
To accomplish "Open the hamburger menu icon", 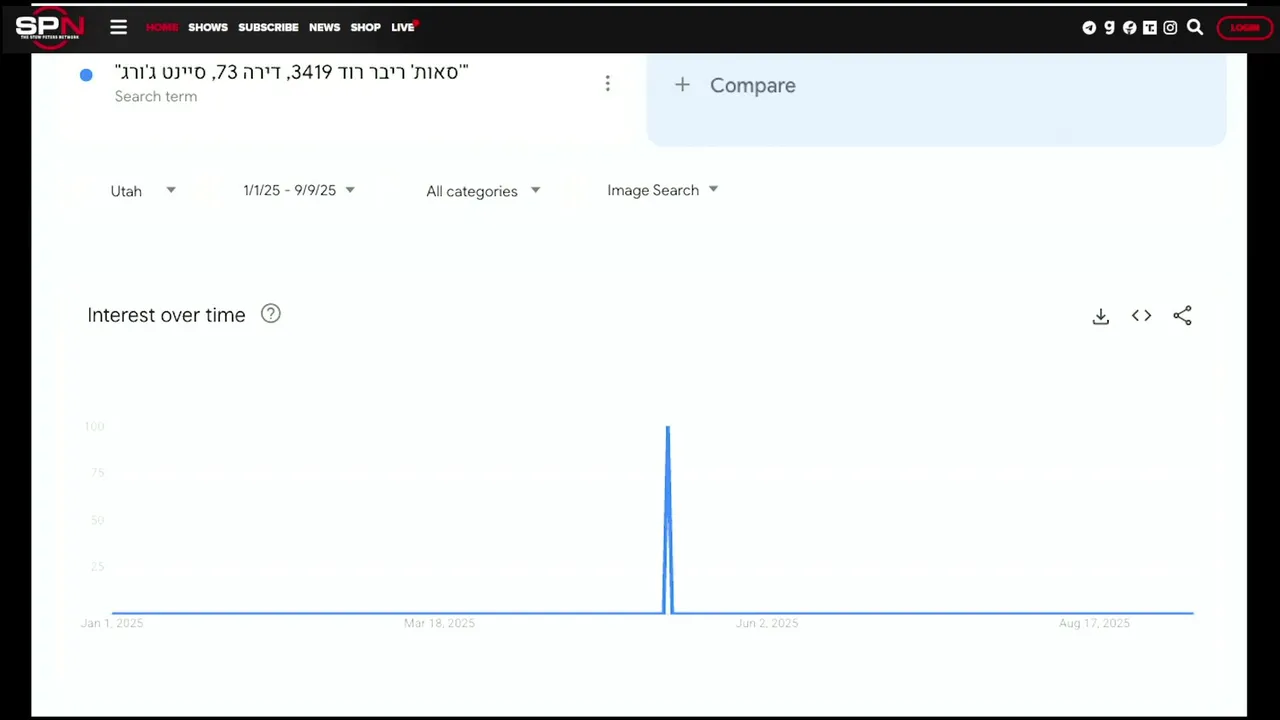I will point(118,27).
